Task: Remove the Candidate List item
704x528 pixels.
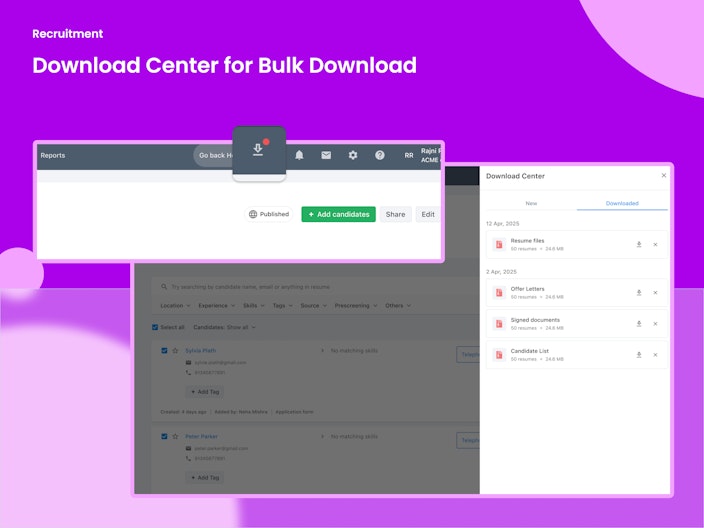Action: click(x=655, y=355)
